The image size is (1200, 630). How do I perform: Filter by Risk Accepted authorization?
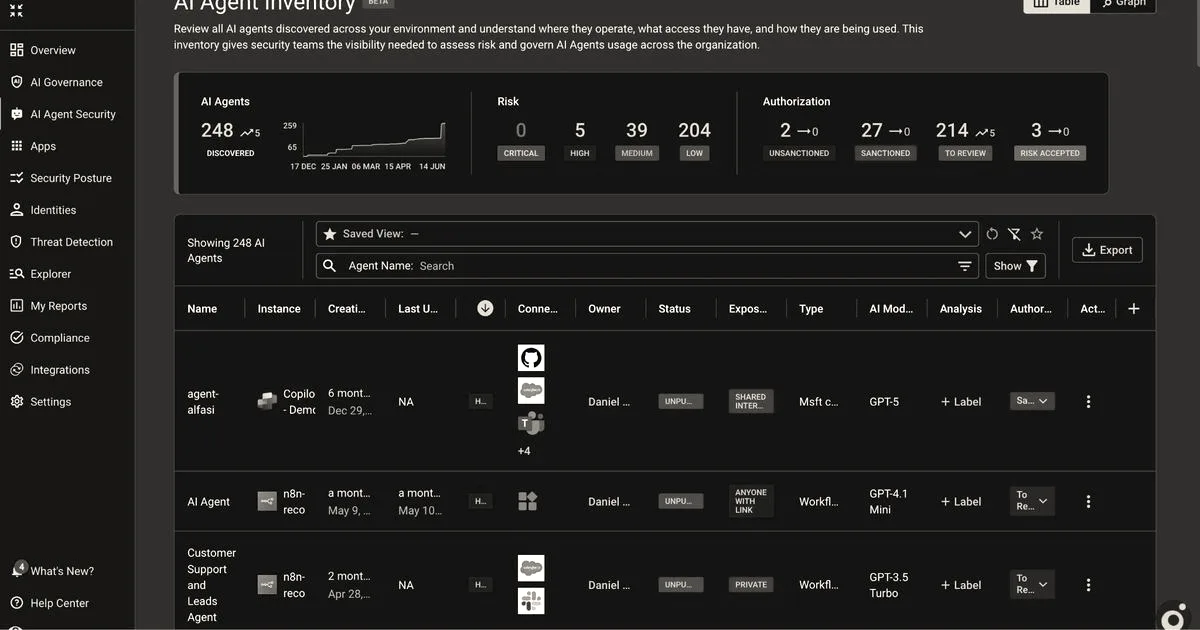tap(1050, 153)
